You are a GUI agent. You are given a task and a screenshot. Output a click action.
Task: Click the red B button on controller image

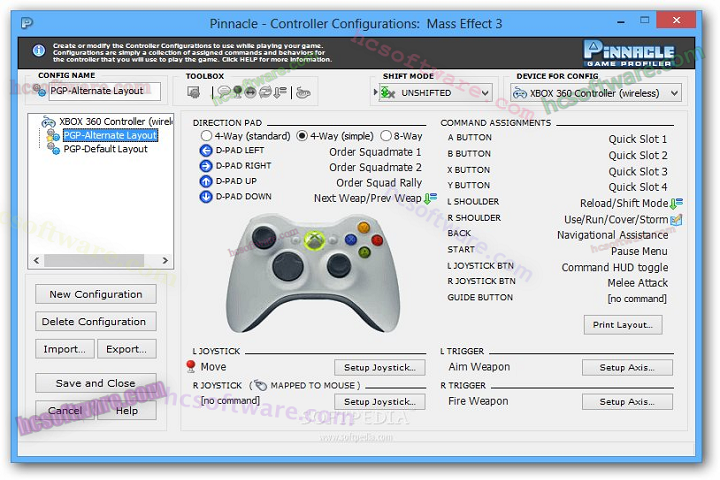(377, 240)
